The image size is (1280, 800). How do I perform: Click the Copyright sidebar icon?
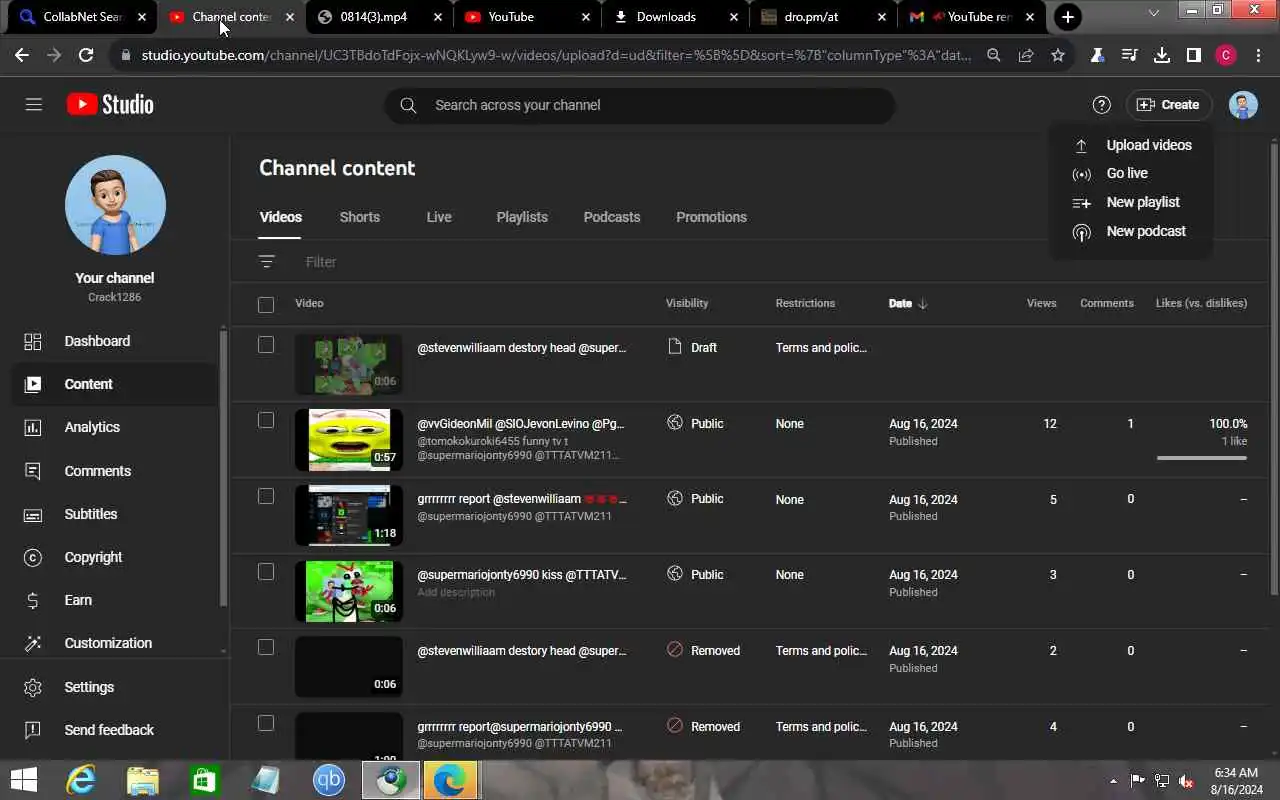click(x=33, y=557)
